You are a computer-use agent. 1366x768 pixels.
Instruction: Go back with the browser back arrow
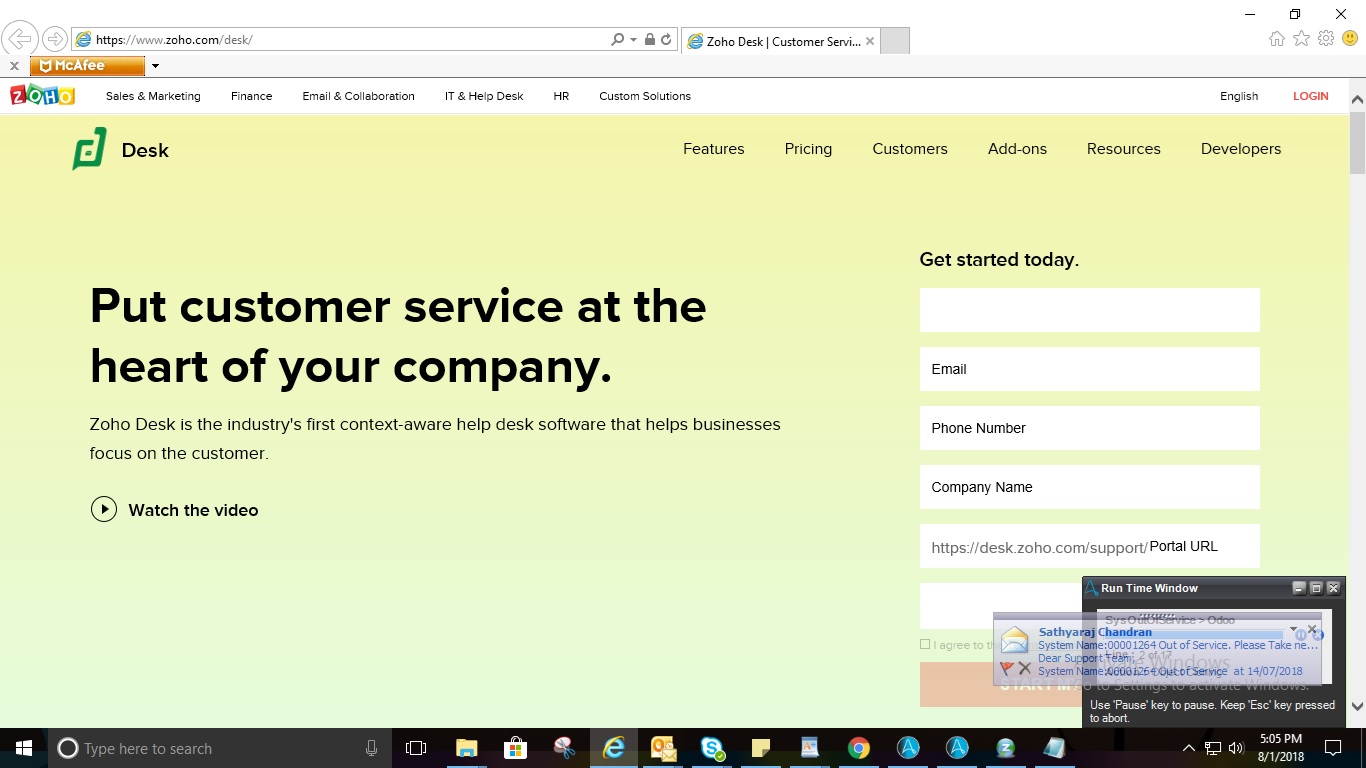pos(19,39)
